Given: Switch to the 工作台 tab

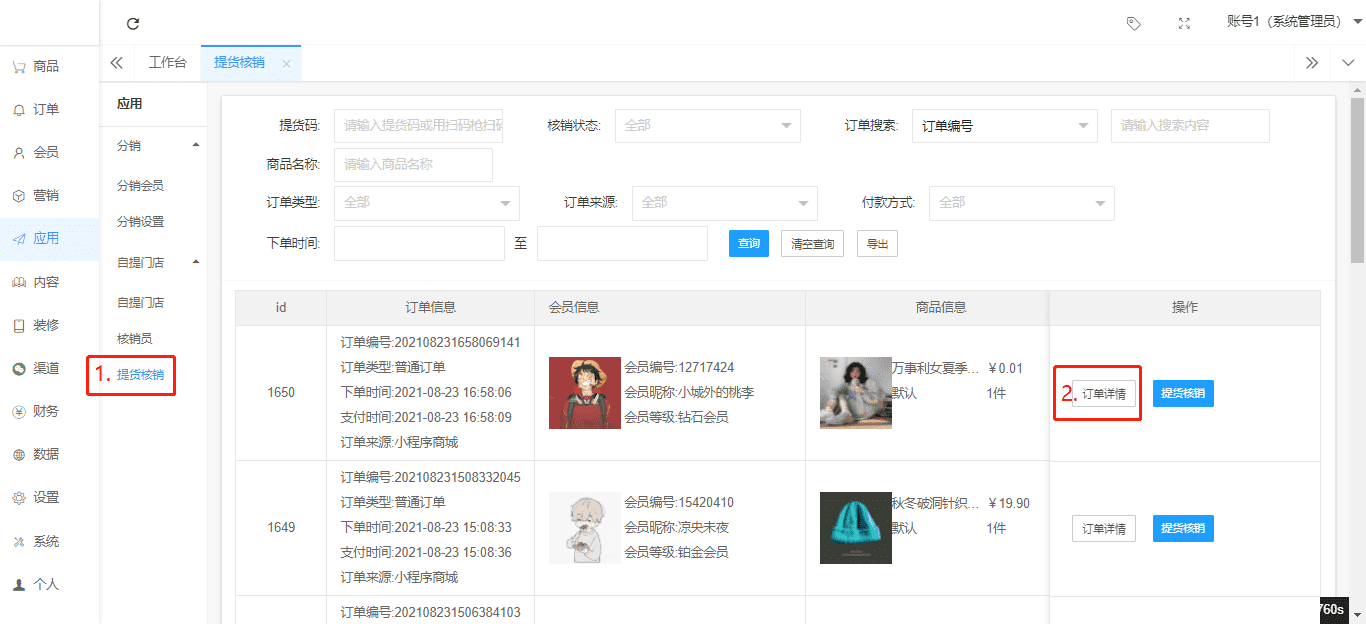Looking at the screenshot, I should [167, 63].
